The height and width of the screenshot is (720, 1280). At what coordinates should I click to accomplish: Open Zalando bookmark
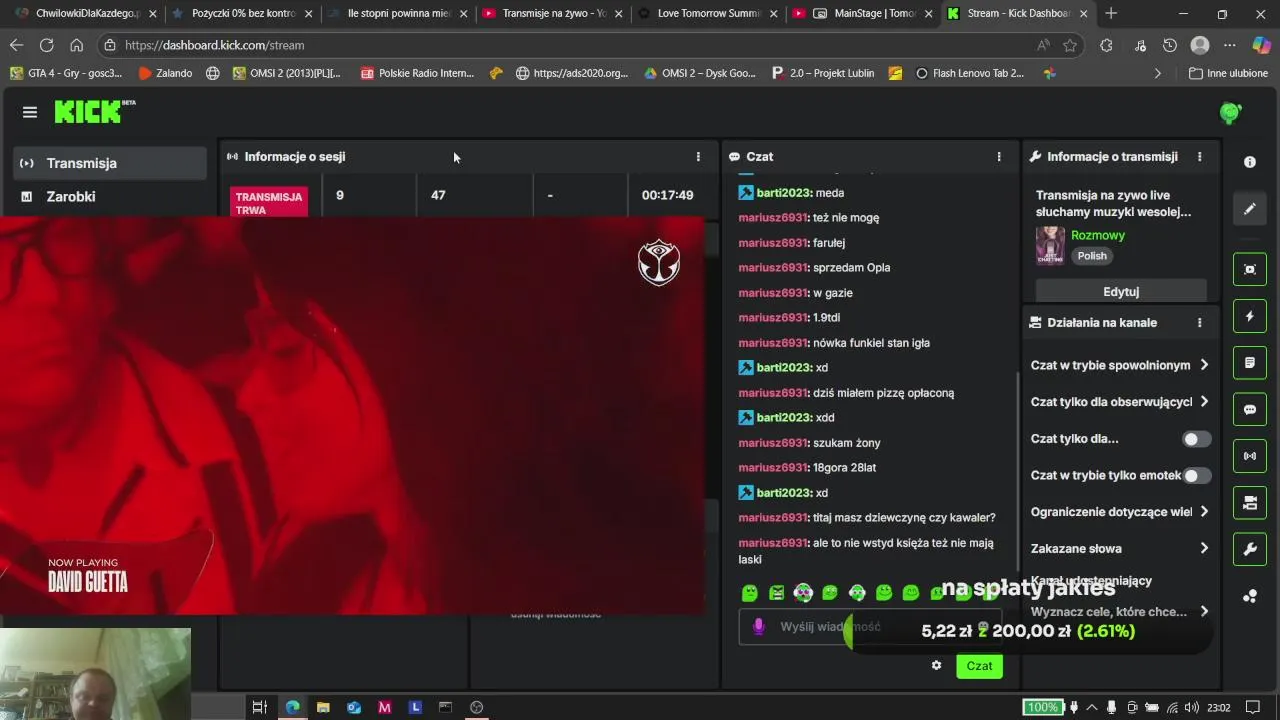point(165,73)
